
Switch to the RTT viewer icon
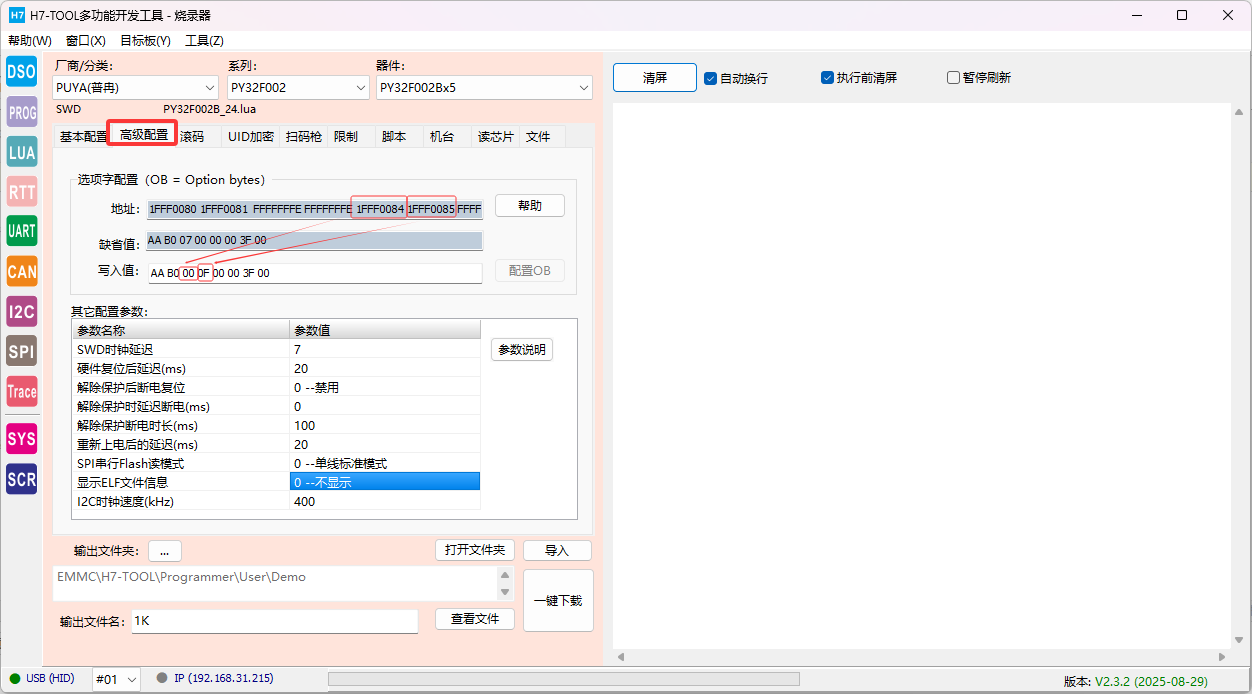[21, 192]
